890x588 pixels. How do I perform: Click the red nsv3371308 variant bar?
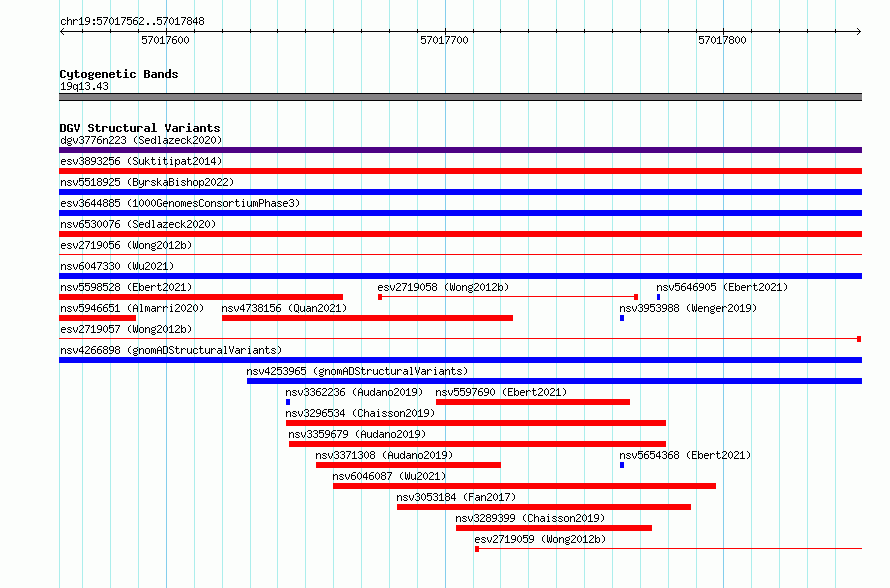click(x=409, y=465)
